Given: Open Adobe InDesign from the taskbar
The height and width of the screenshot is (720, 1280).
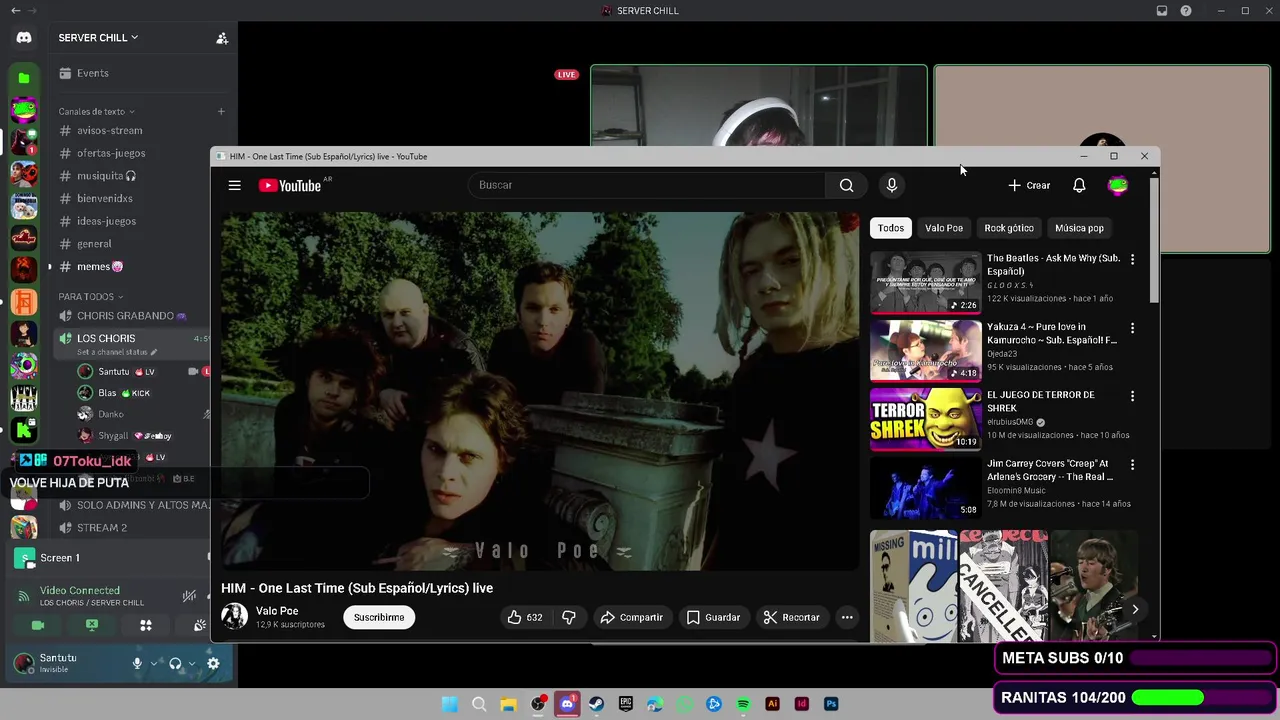Looking at the screenshot, I should 801,704.
